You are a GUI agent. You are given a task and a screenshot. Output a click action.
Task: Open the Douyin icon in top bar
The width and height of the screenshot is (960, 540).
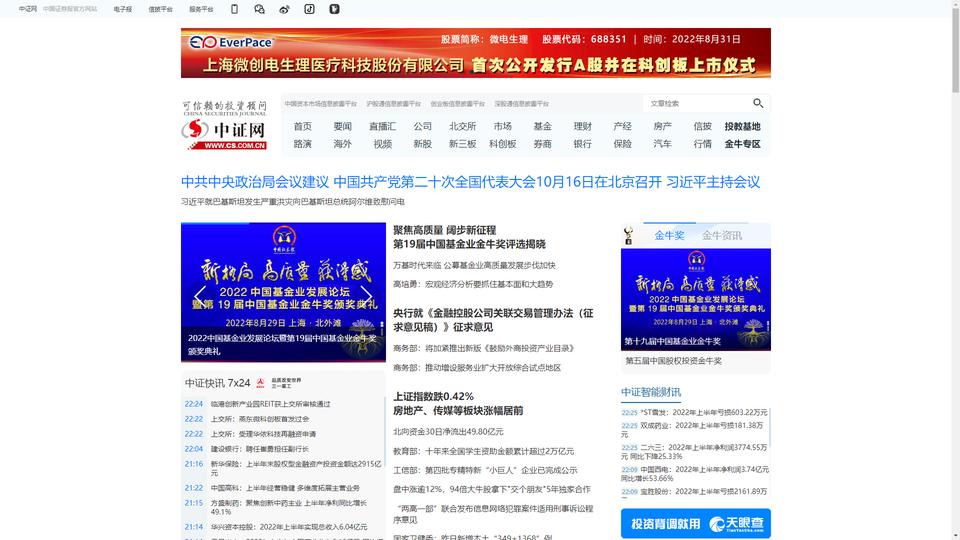click(309, 9)
